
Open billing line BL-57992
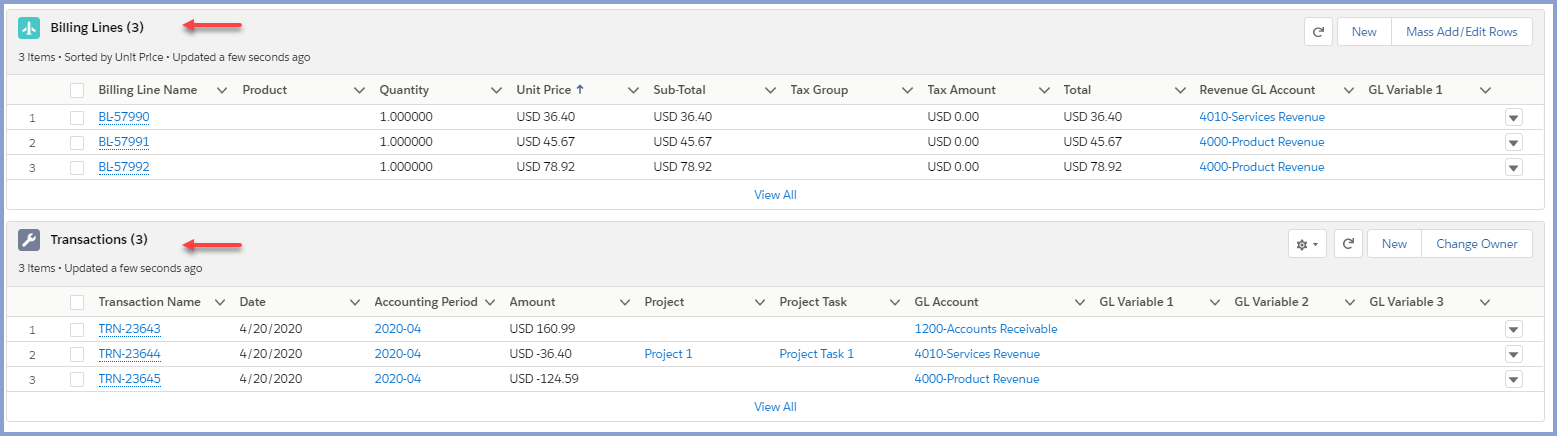coord(124,167)
